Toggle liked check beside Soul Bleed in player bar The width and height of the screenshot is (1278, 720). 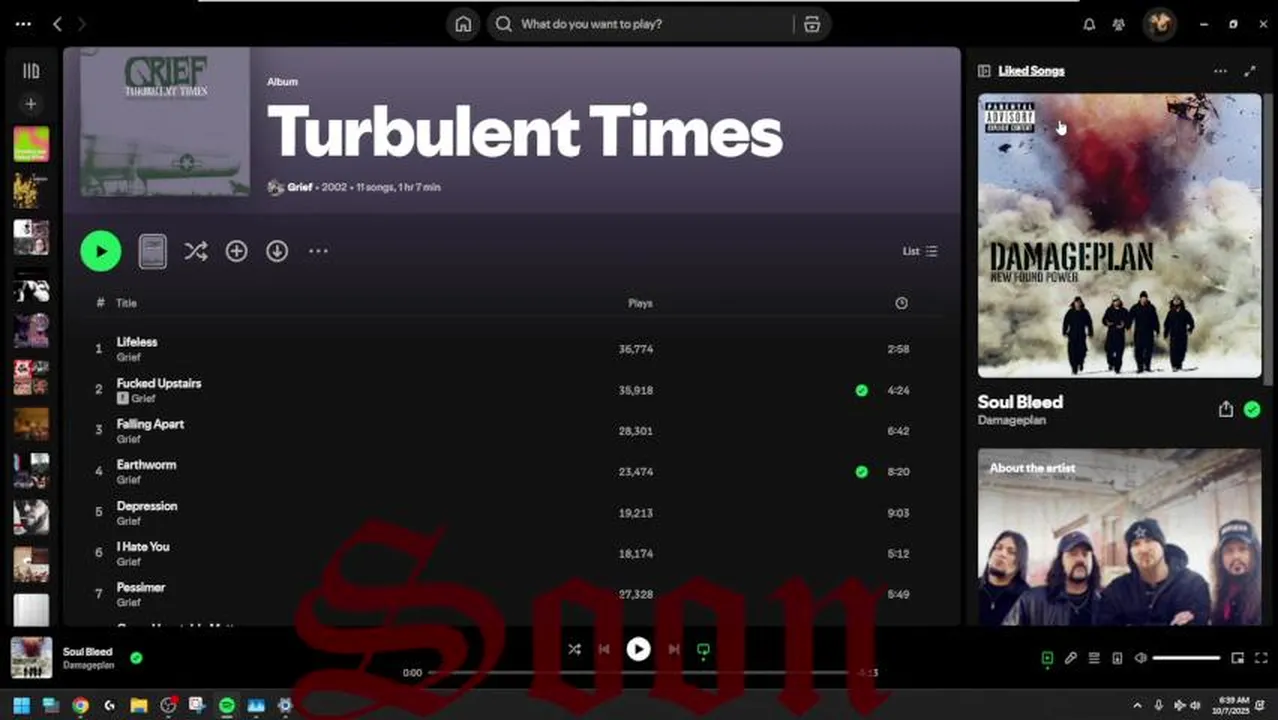[x=136, y=657]
